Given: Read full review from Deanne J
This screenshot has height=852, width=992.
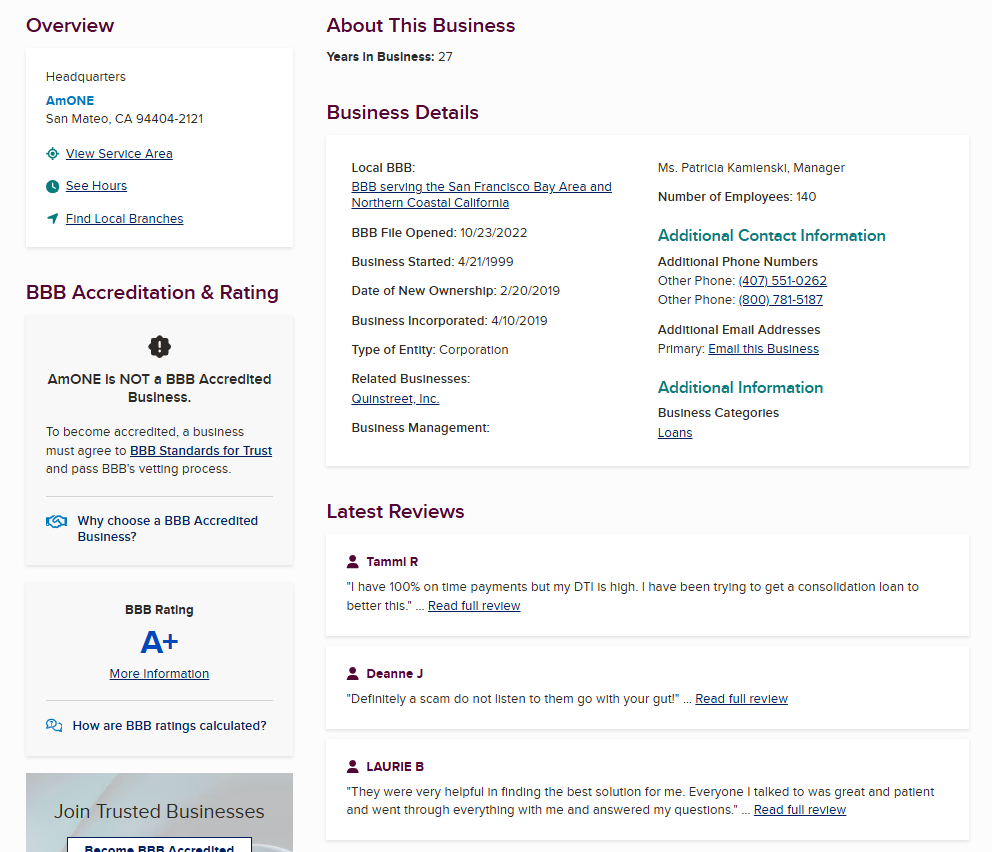Looking at the screenshot, I should [741, 699].
